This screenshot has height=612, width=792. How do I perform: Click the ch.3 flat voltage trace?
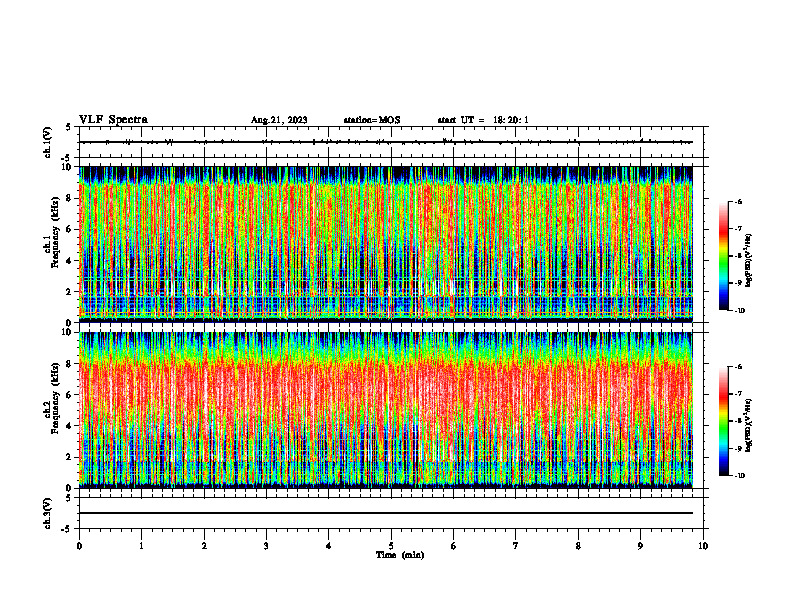[386, 513]
